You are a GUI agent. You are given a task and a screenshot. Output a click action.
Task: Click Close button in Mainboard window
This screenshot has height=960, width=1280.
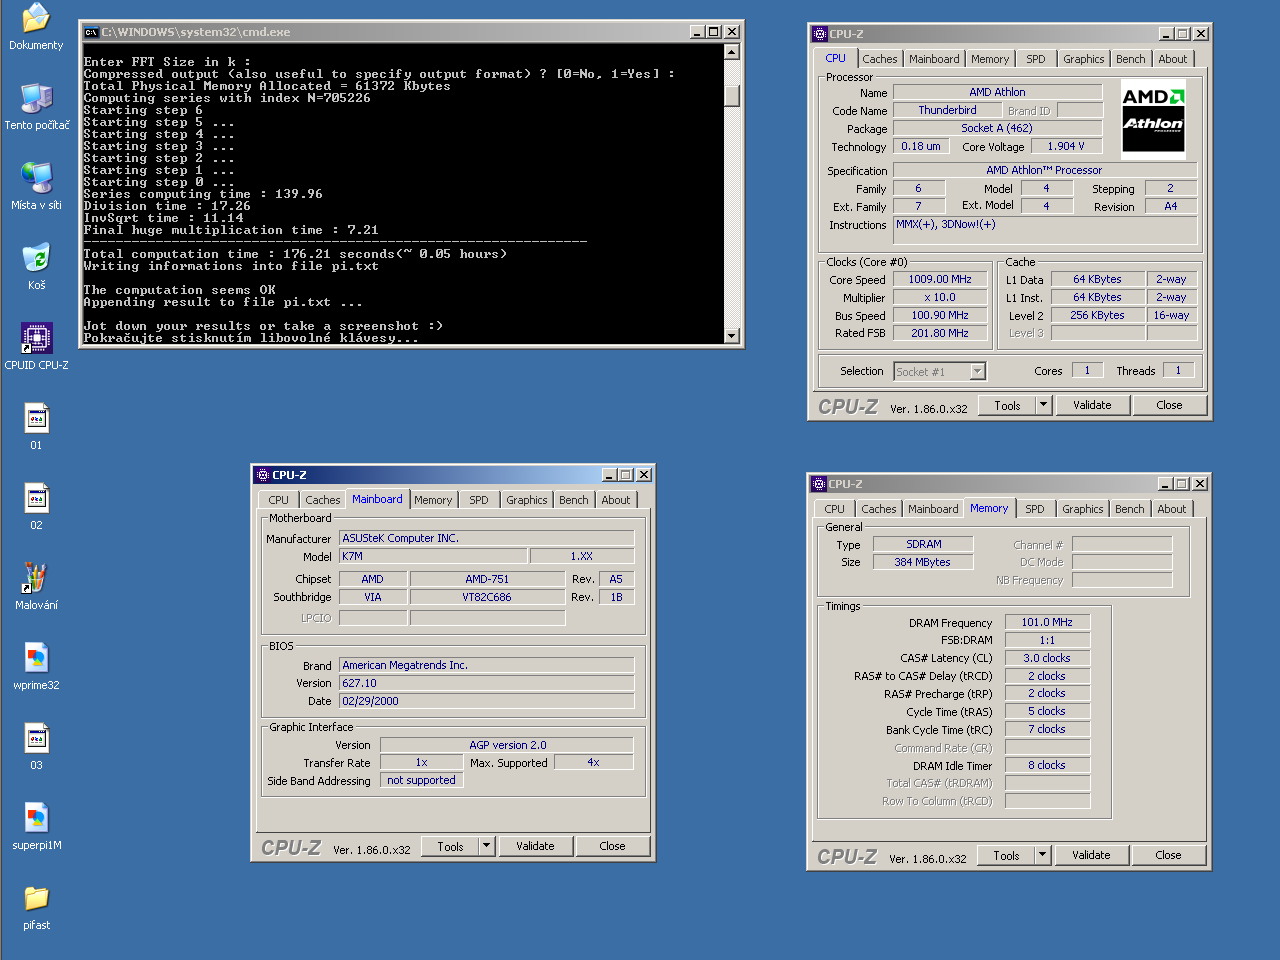coord(612,846)
